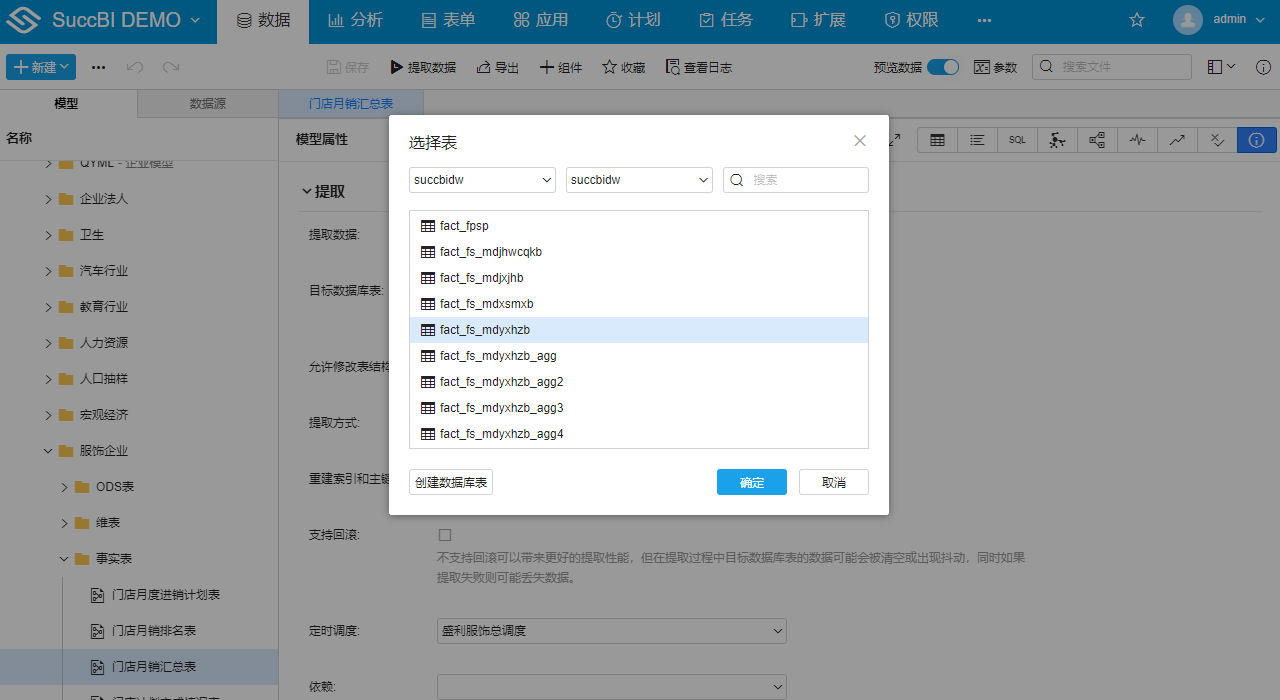Click 创建数据库表 to create a table
The width and height of the screenshot is (1280, 700).
click(450, 481)
